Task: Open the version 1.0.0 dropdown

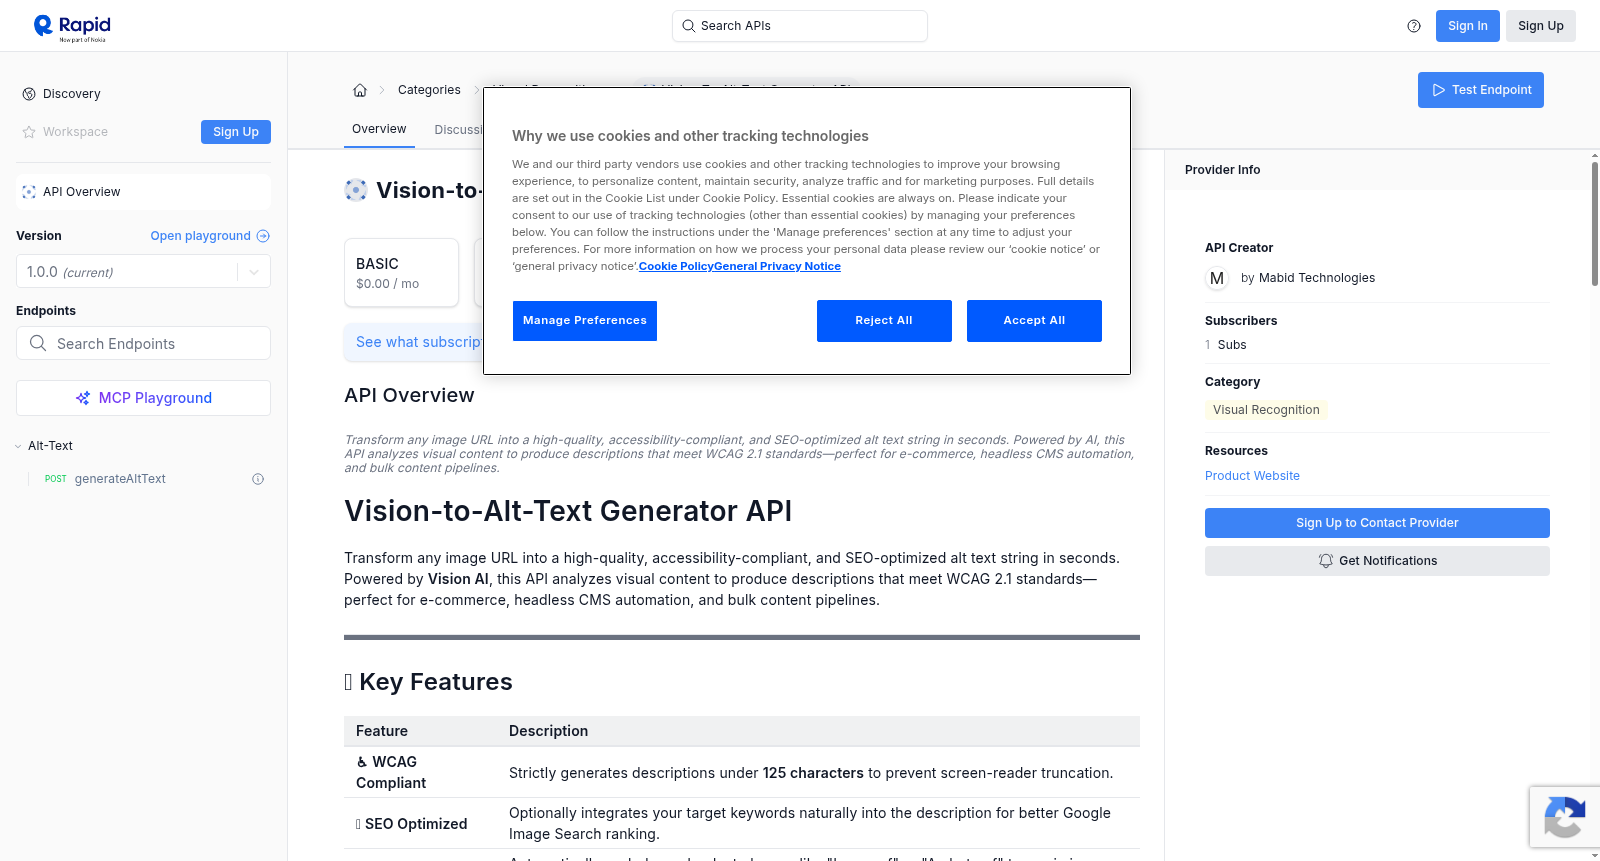Action: [143, 271]
